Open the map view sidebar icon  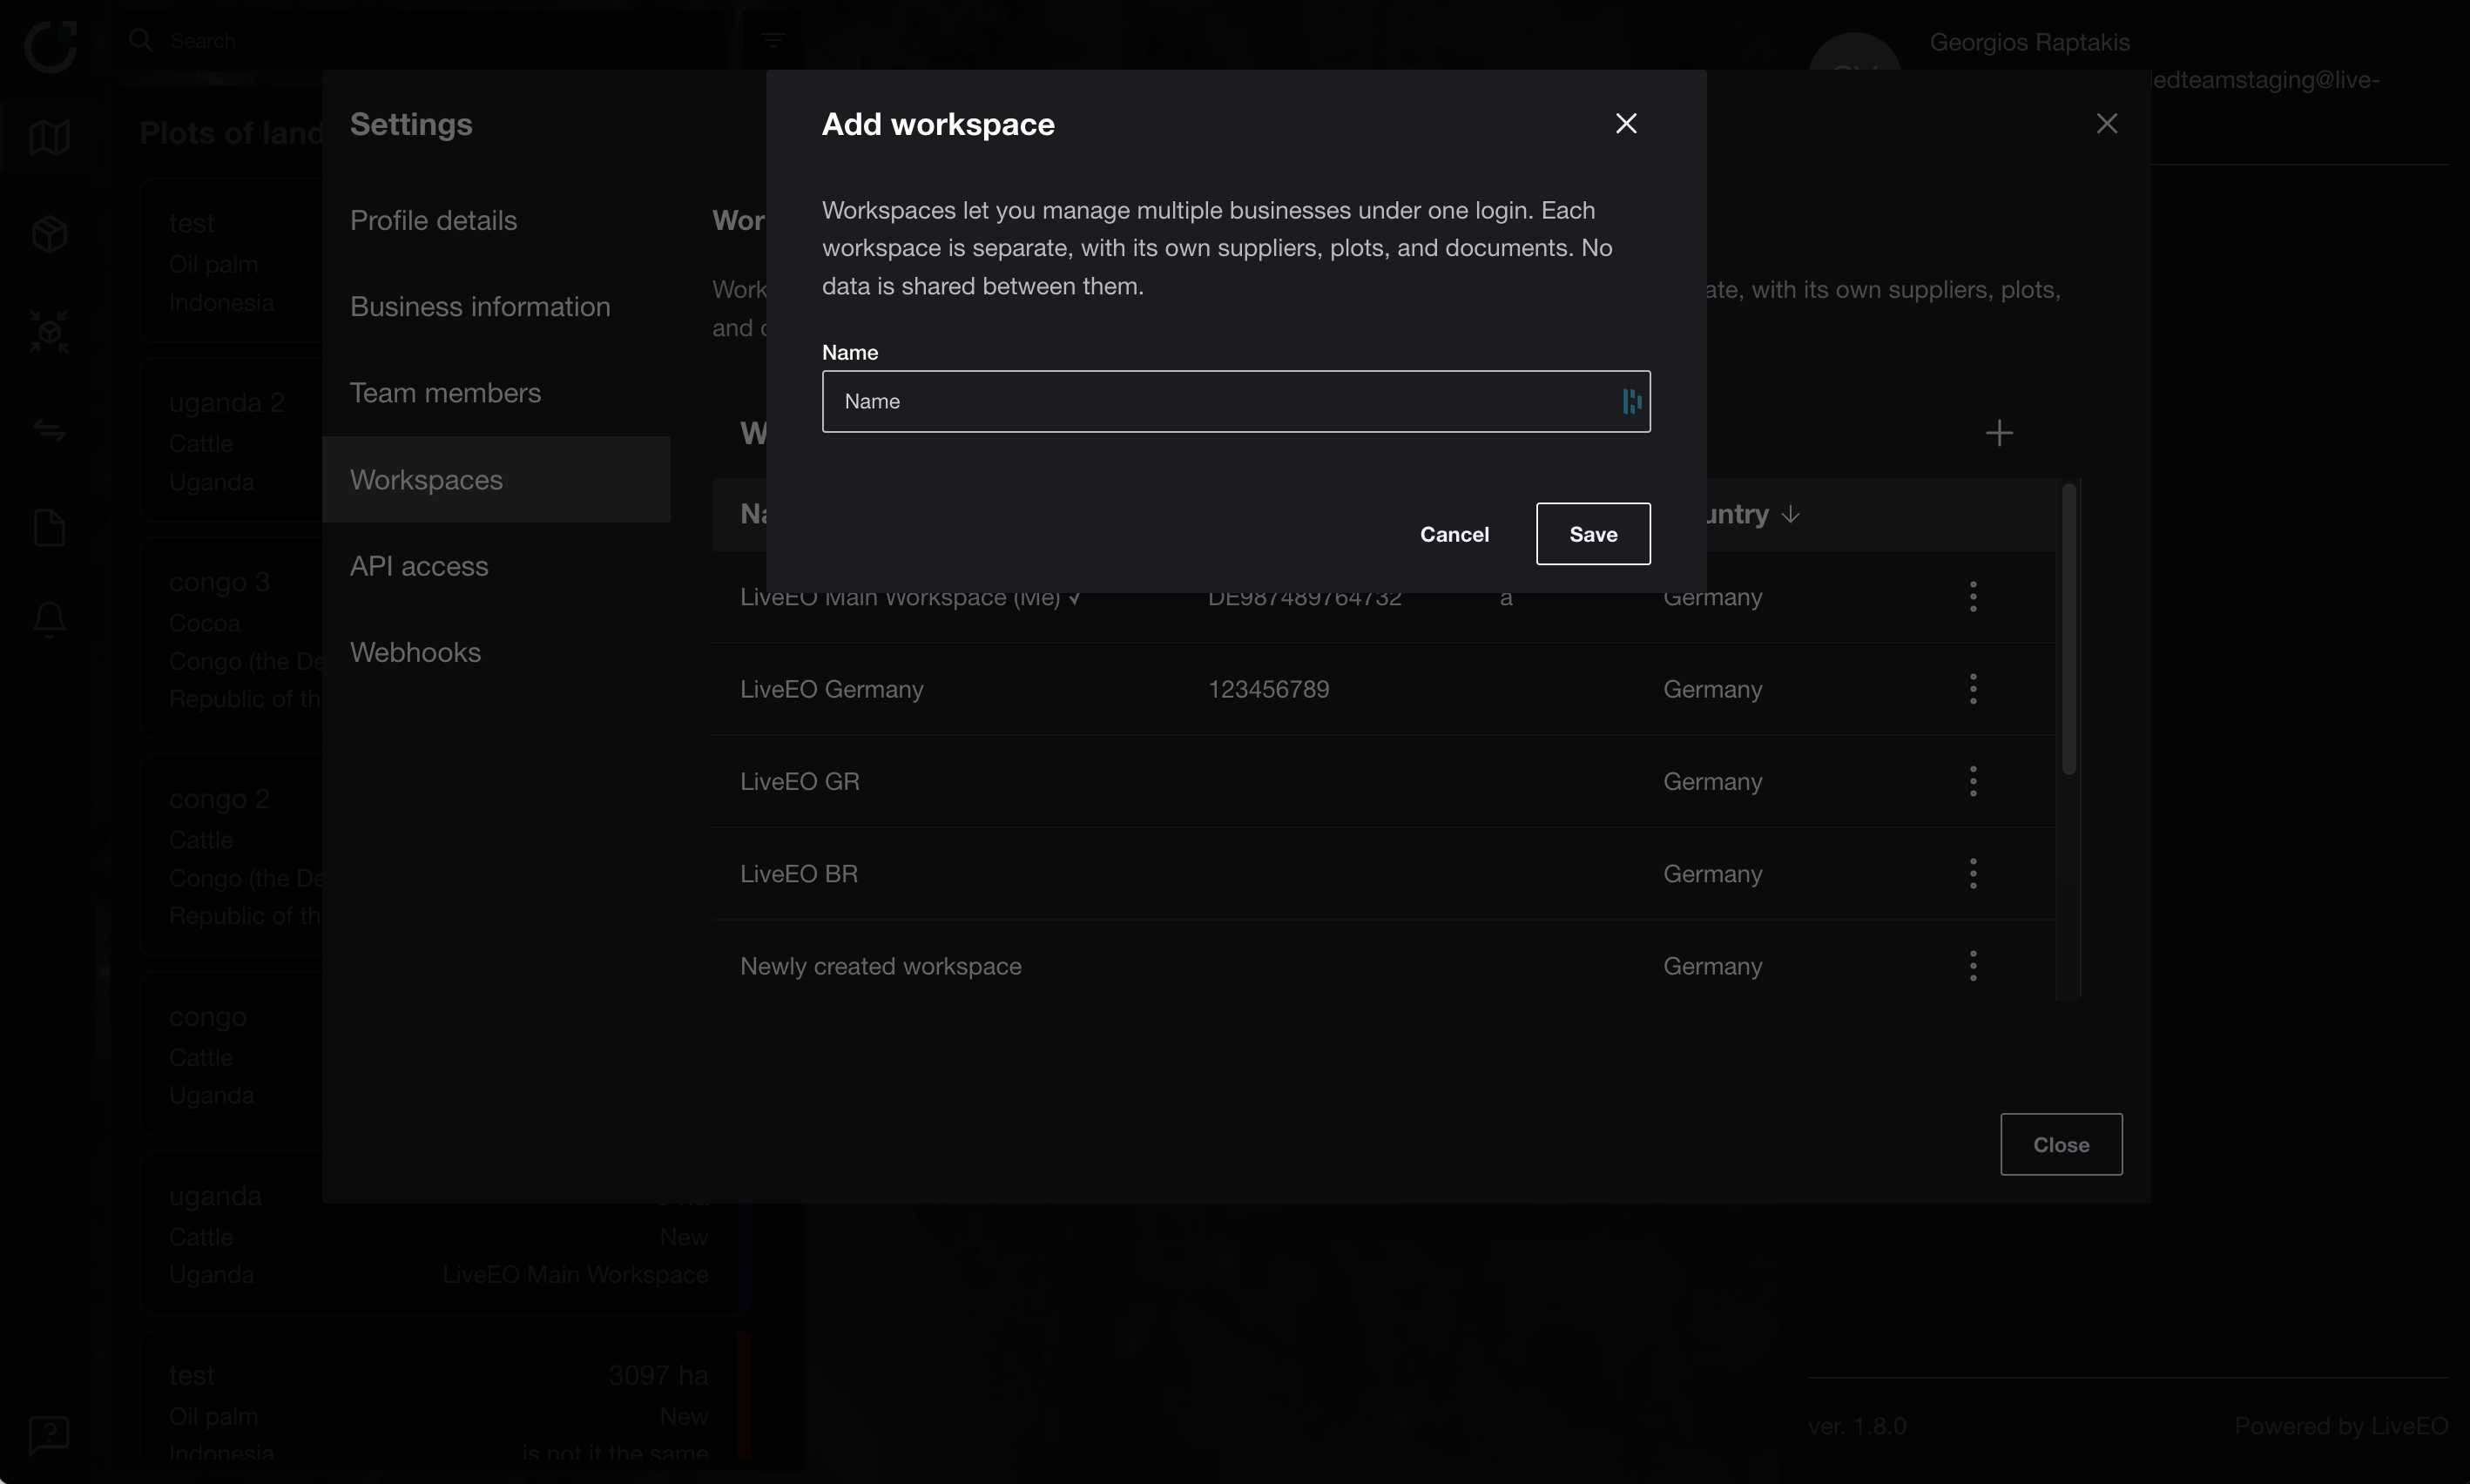tap(49, 137)
